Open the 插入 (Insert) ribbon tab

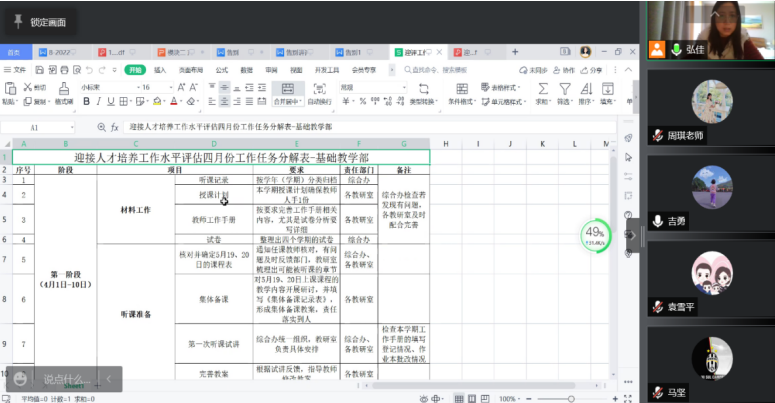[160, 70]
